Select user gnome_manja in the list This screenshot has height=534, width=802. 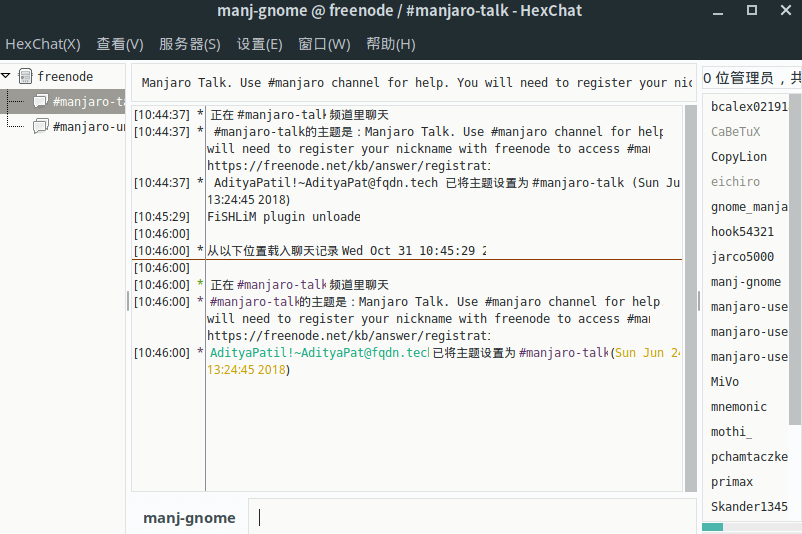point(749,207)
